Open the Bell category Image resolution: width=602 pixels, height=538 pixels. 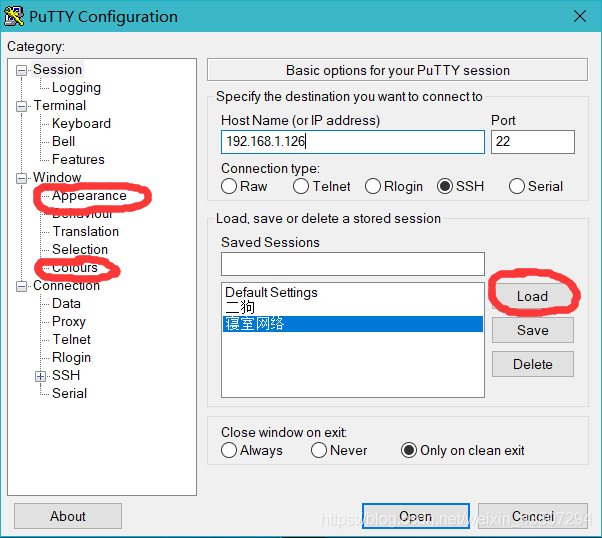[x=63, y=141]
